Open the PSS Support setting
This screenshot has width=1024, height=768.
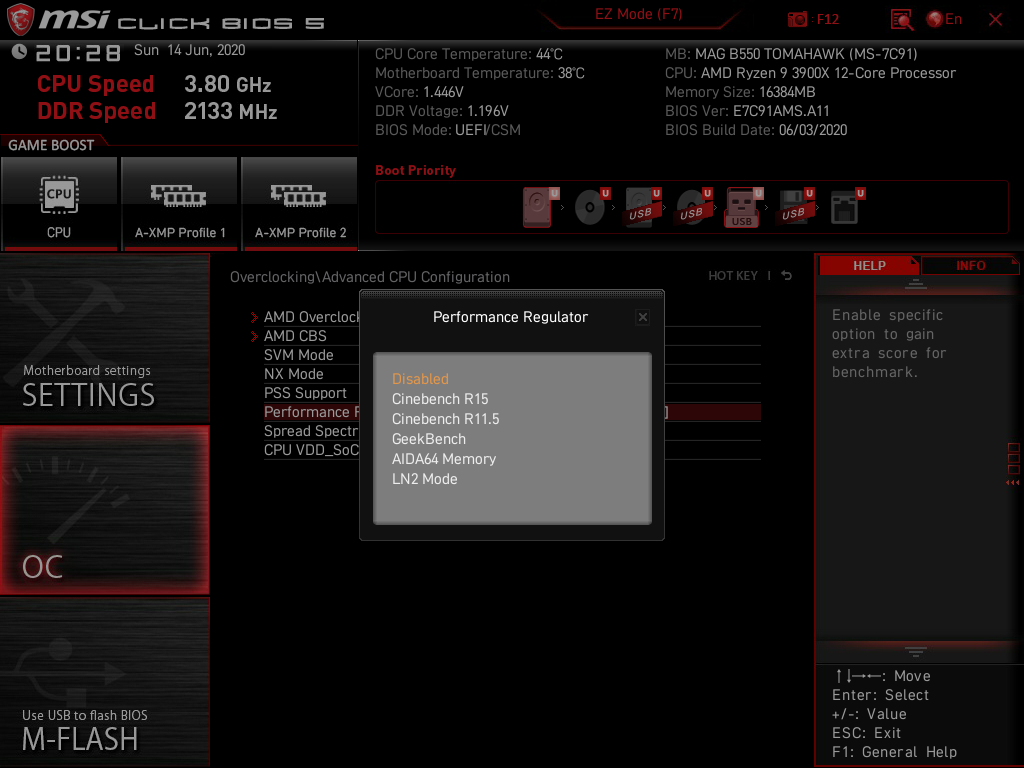(305, 392)
